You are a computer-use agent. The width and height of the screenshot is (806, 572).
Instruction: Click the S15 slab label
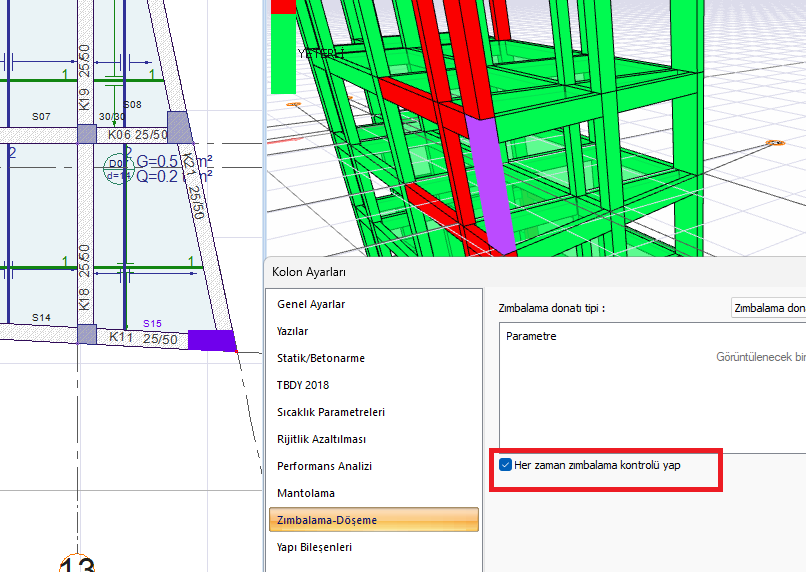pyautogui.click(x=151, y=324)
